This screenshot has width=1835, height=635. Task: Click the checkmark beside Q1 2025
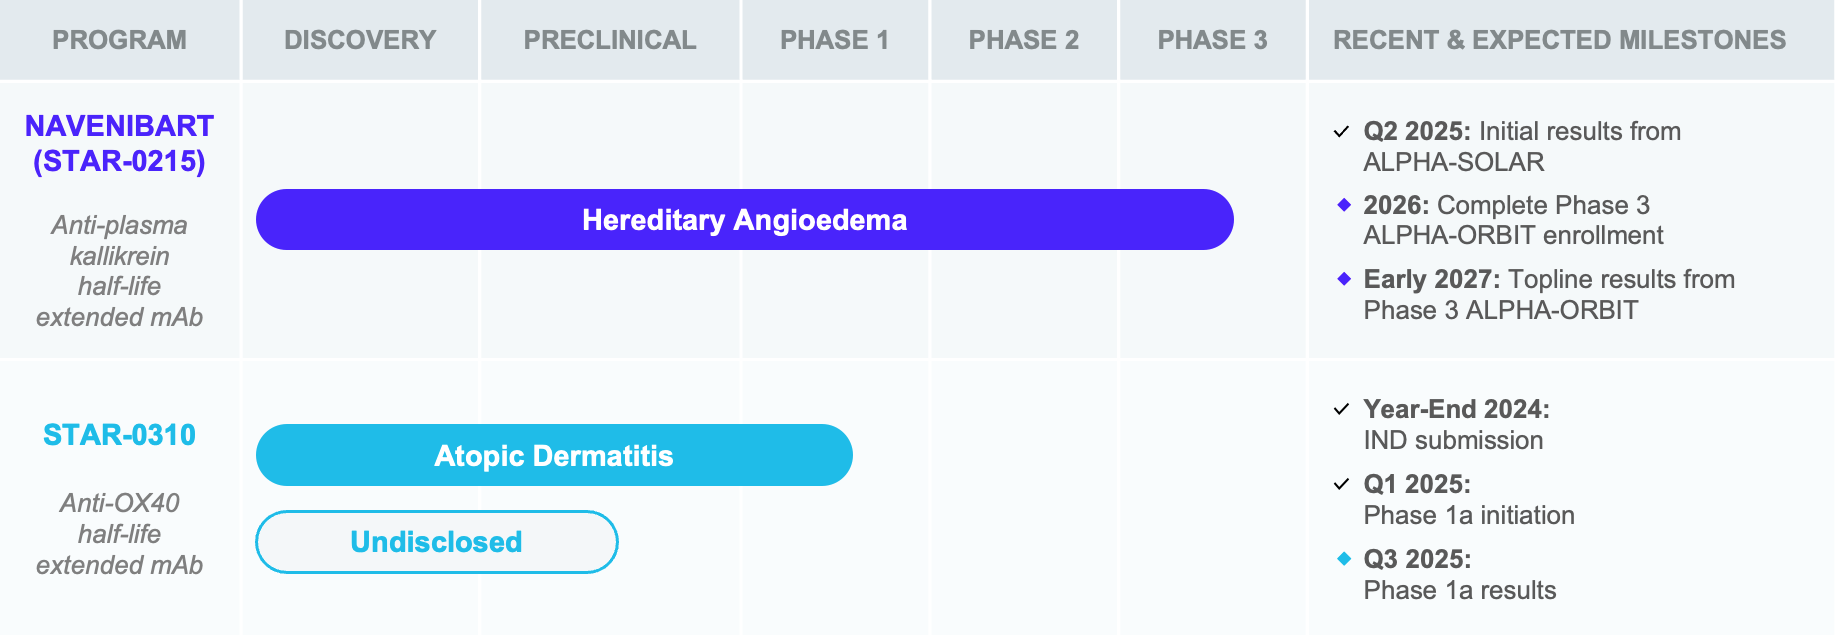tap(1342, 484)
